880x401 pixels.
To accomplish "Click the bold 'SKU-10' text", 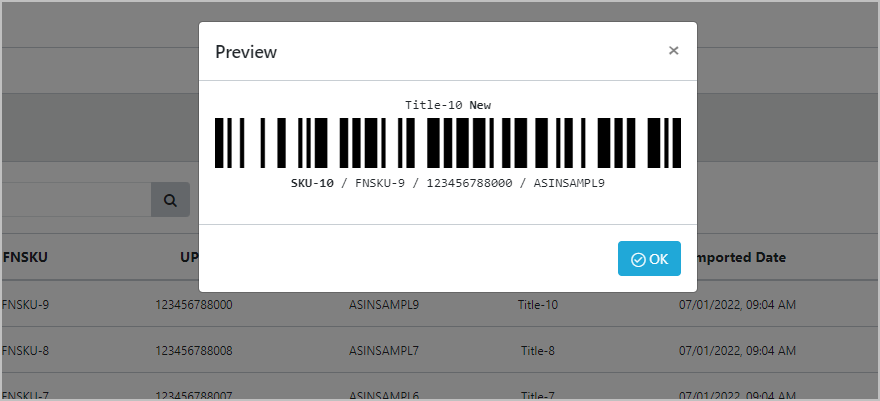I will point(312,183).
